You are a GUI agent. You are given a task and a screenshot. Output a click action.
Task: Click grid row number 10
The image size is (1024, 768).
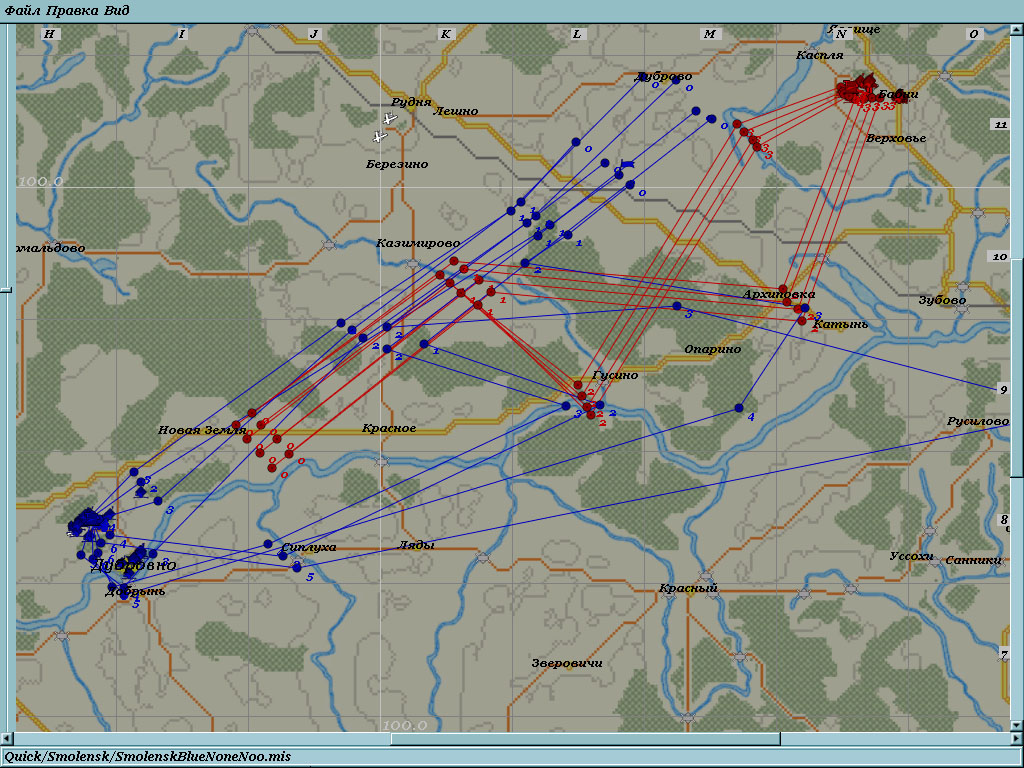[x=1000, y=257]
